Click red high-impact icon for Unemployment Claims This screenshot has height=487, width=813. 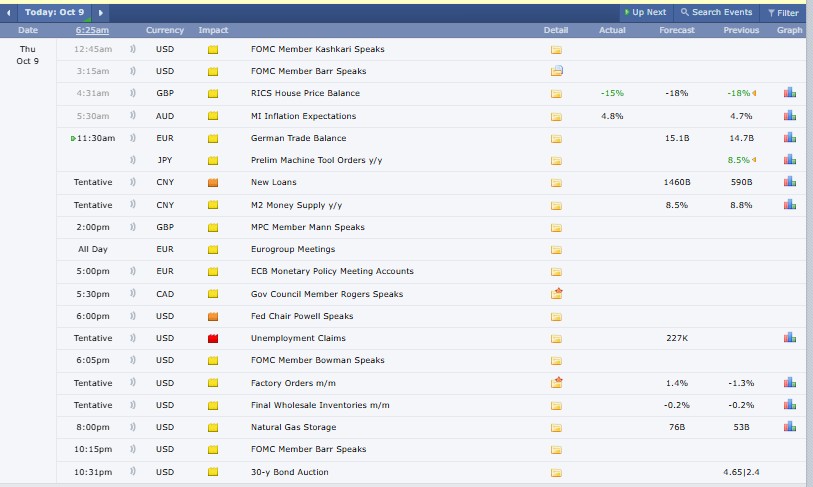click(213, 339)
